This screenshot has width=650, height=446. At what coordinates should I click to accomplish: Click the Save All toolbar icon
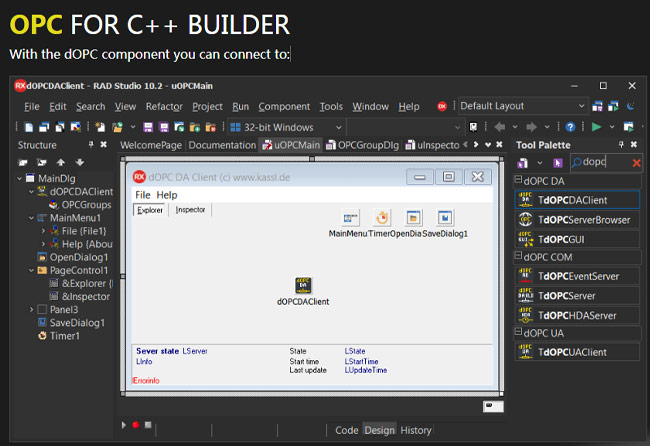point(164,127)
